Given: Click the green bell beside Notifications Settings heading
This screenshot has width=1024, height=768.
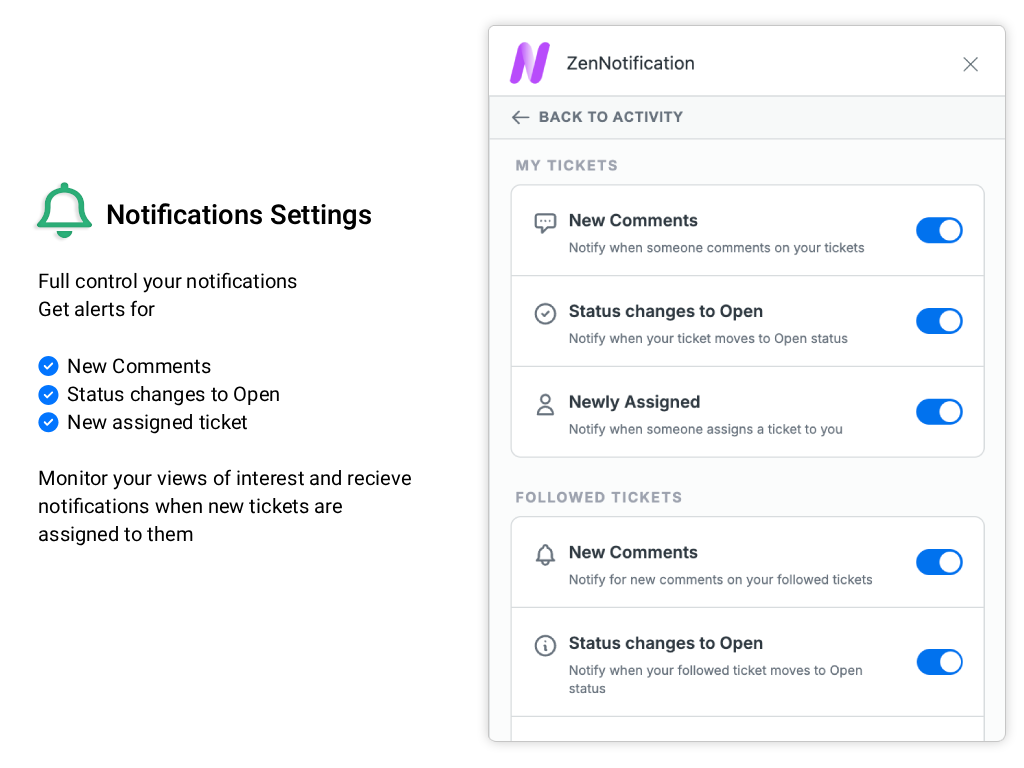Looking at the screenshot, I should coord(63,210).
